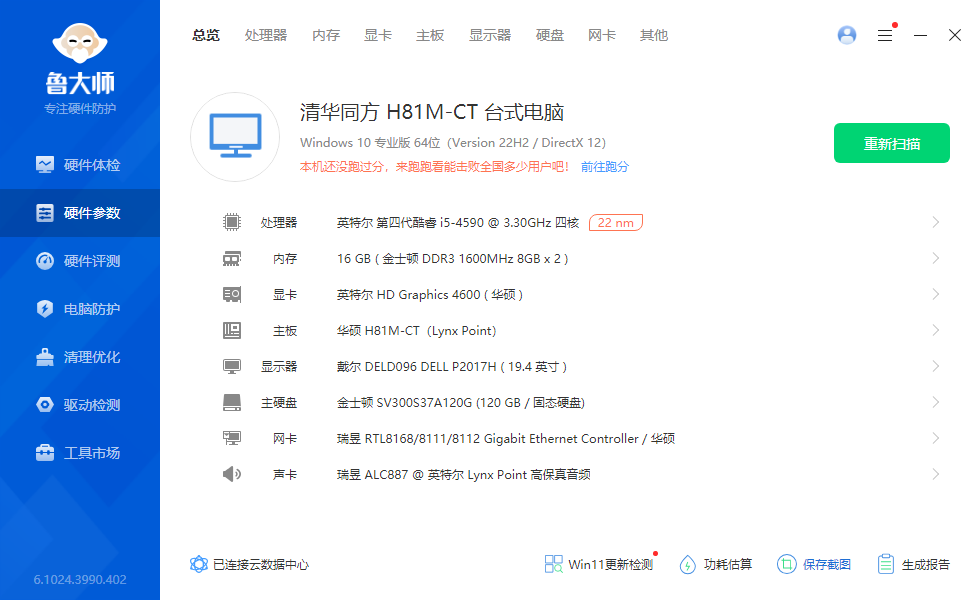Click the i5-4590 processor description text
Image resolution: width=980 pixels, height=600 pixels.
458,222
